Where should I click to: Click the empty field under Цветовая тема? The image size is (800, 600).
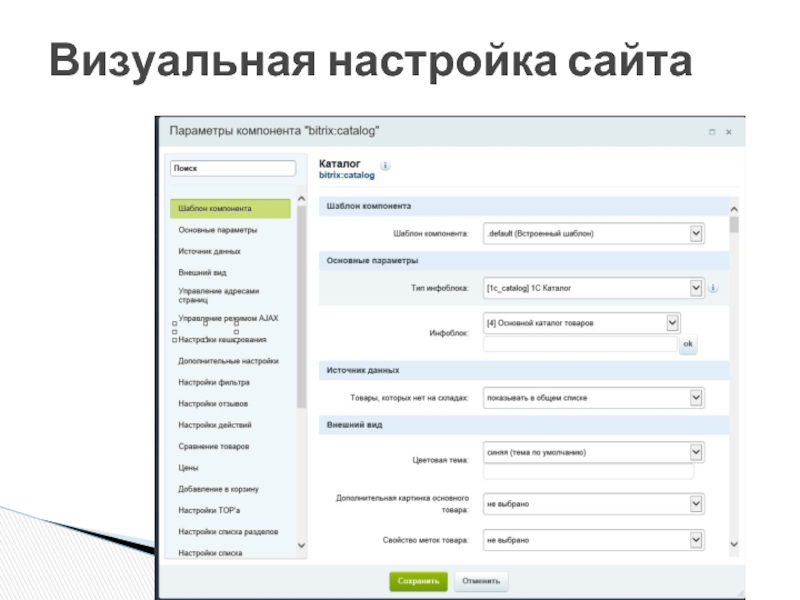click(588, 472)
